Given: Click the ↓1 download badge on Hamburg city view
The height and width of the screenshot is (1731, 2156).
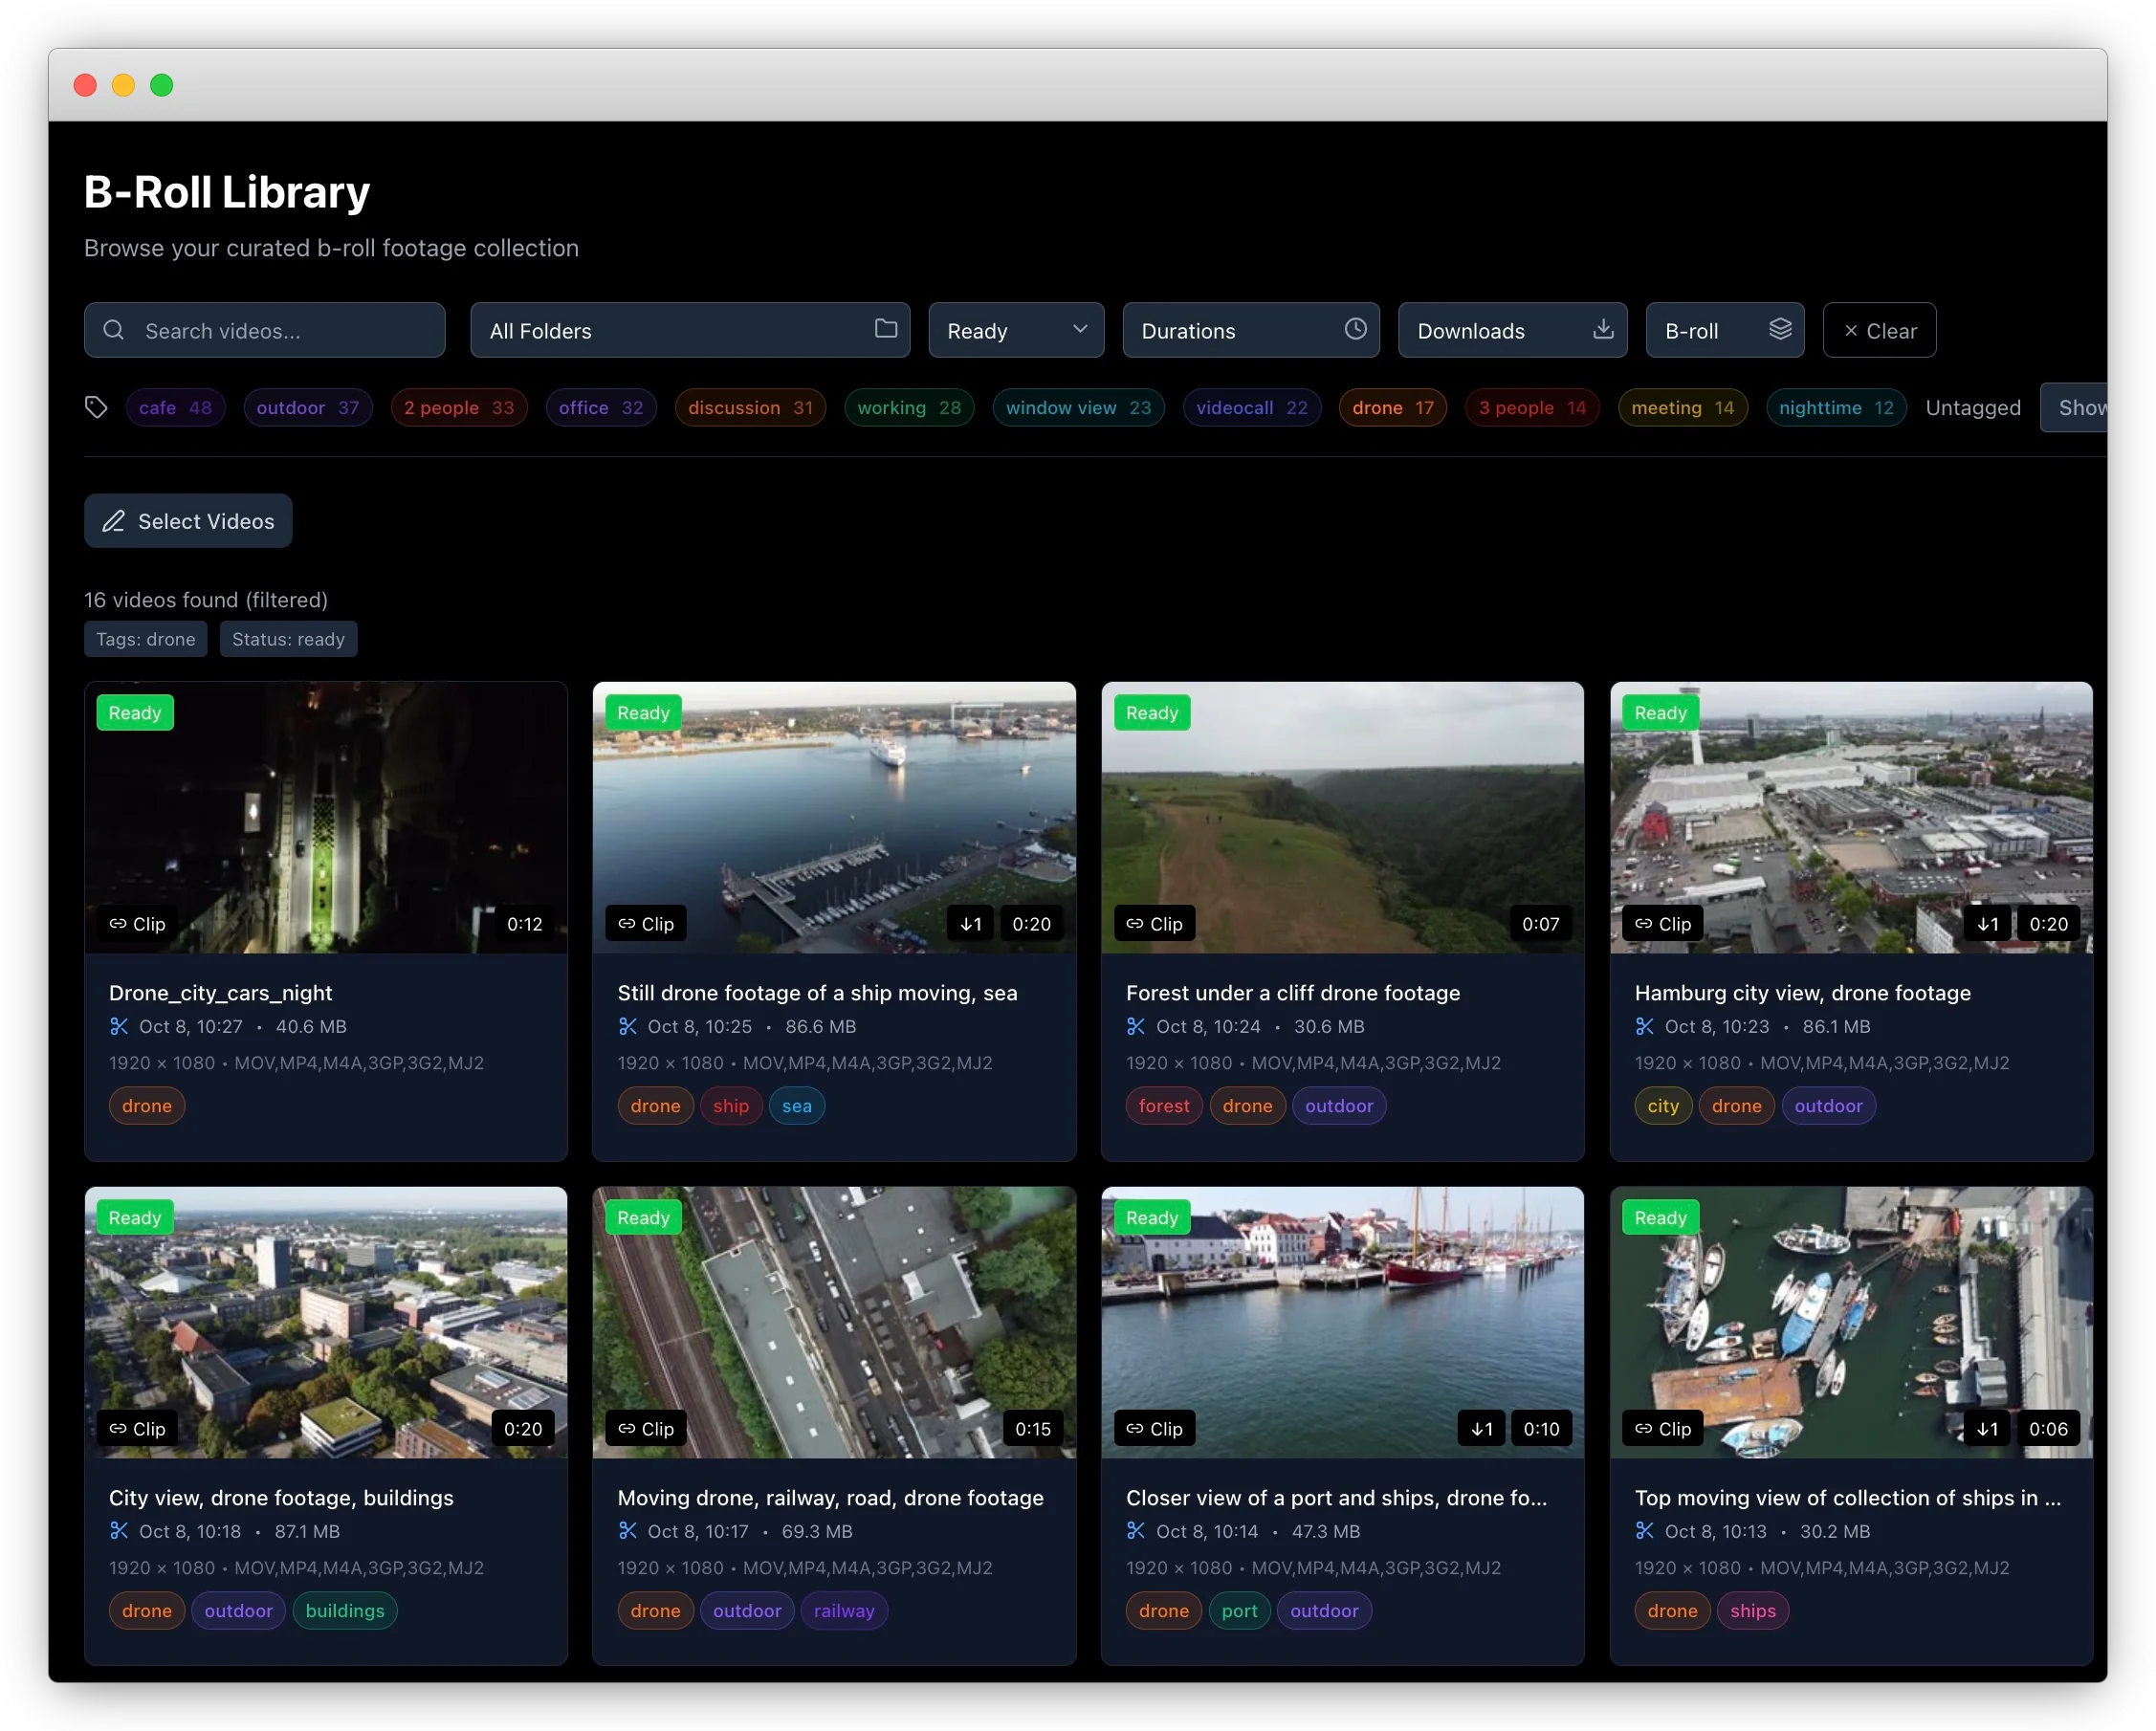Looking at the screenshot, I should click(x=1986, y=923).
